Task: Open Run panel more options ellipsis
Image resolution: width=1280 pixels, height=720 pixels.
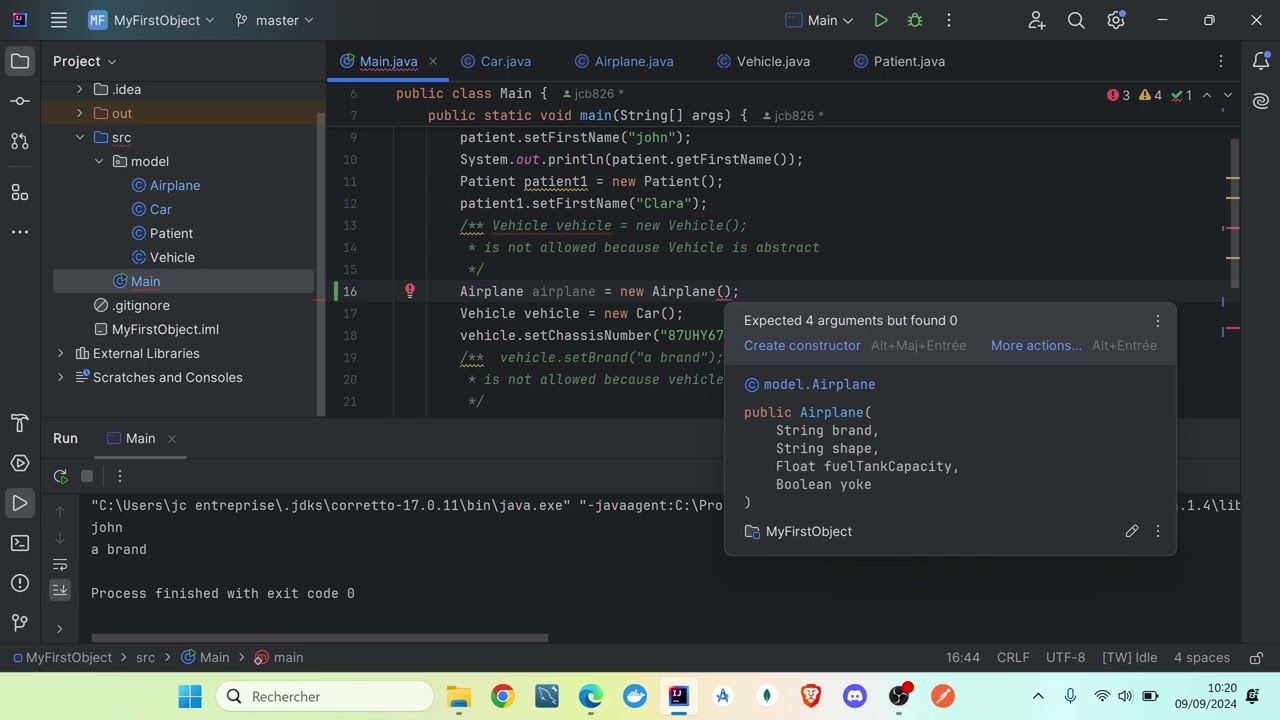Action: point(120,476)
